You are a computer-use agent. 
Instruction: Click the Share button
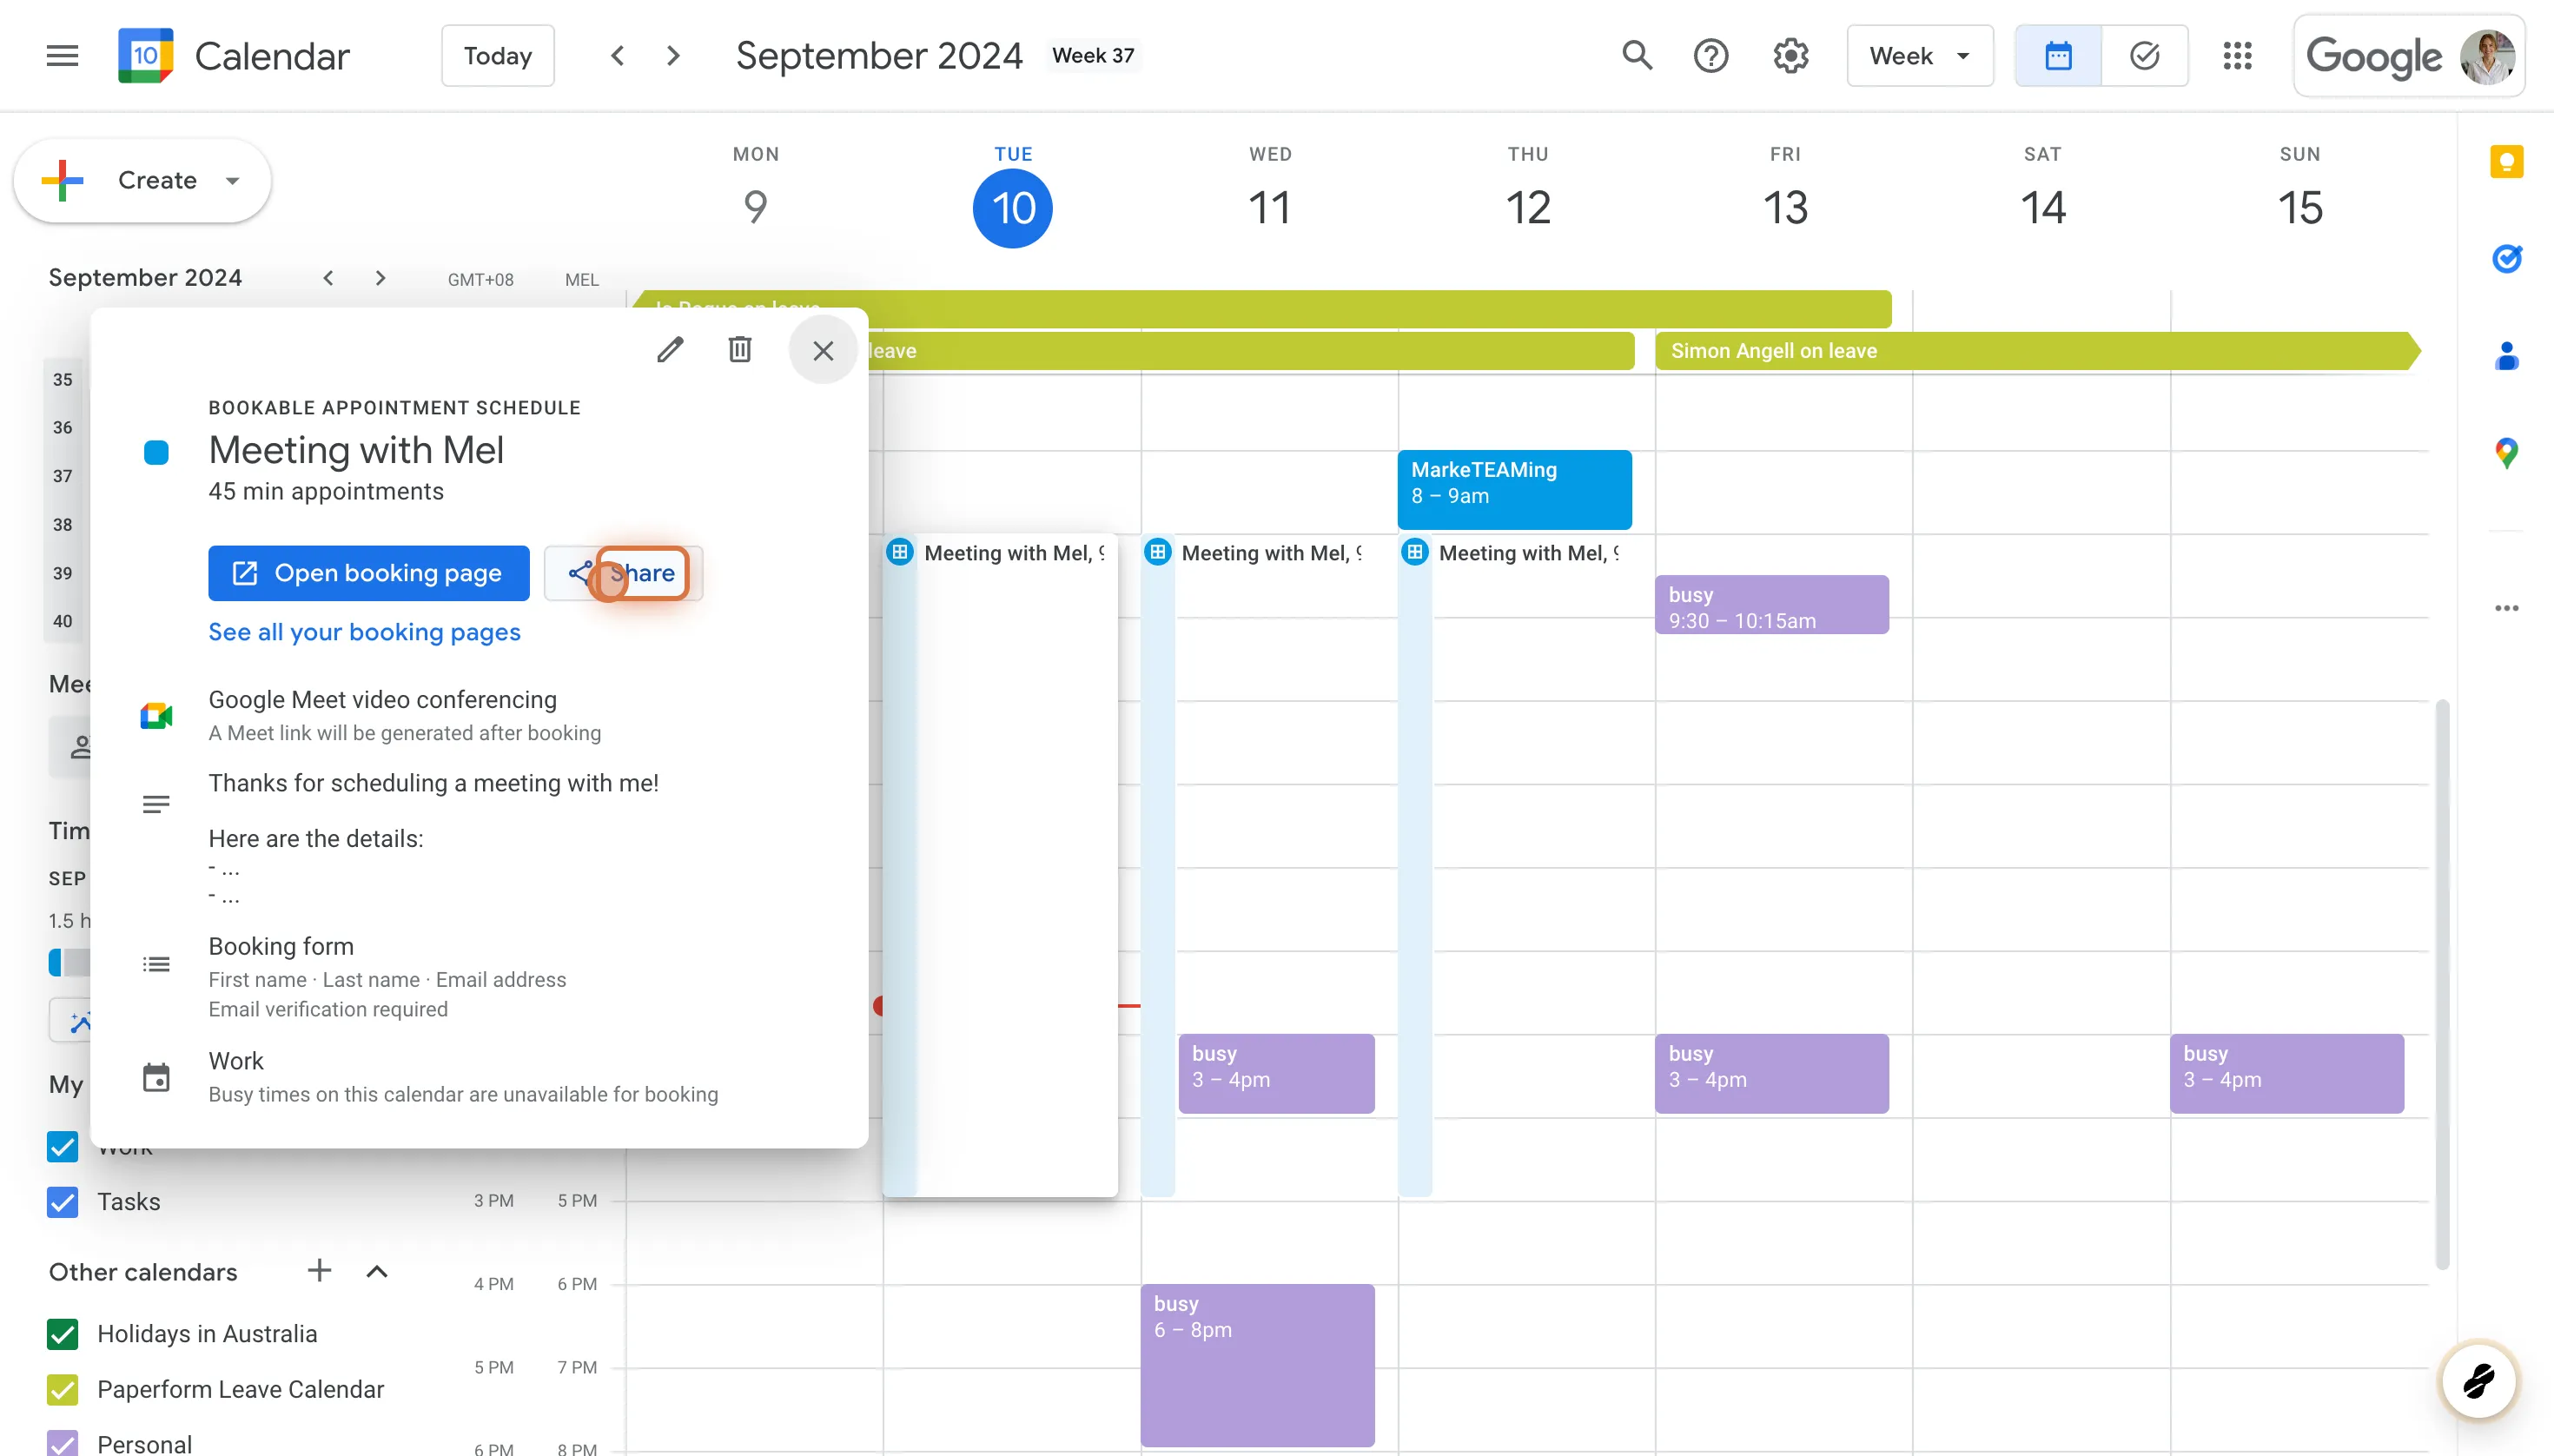[623, 573]
